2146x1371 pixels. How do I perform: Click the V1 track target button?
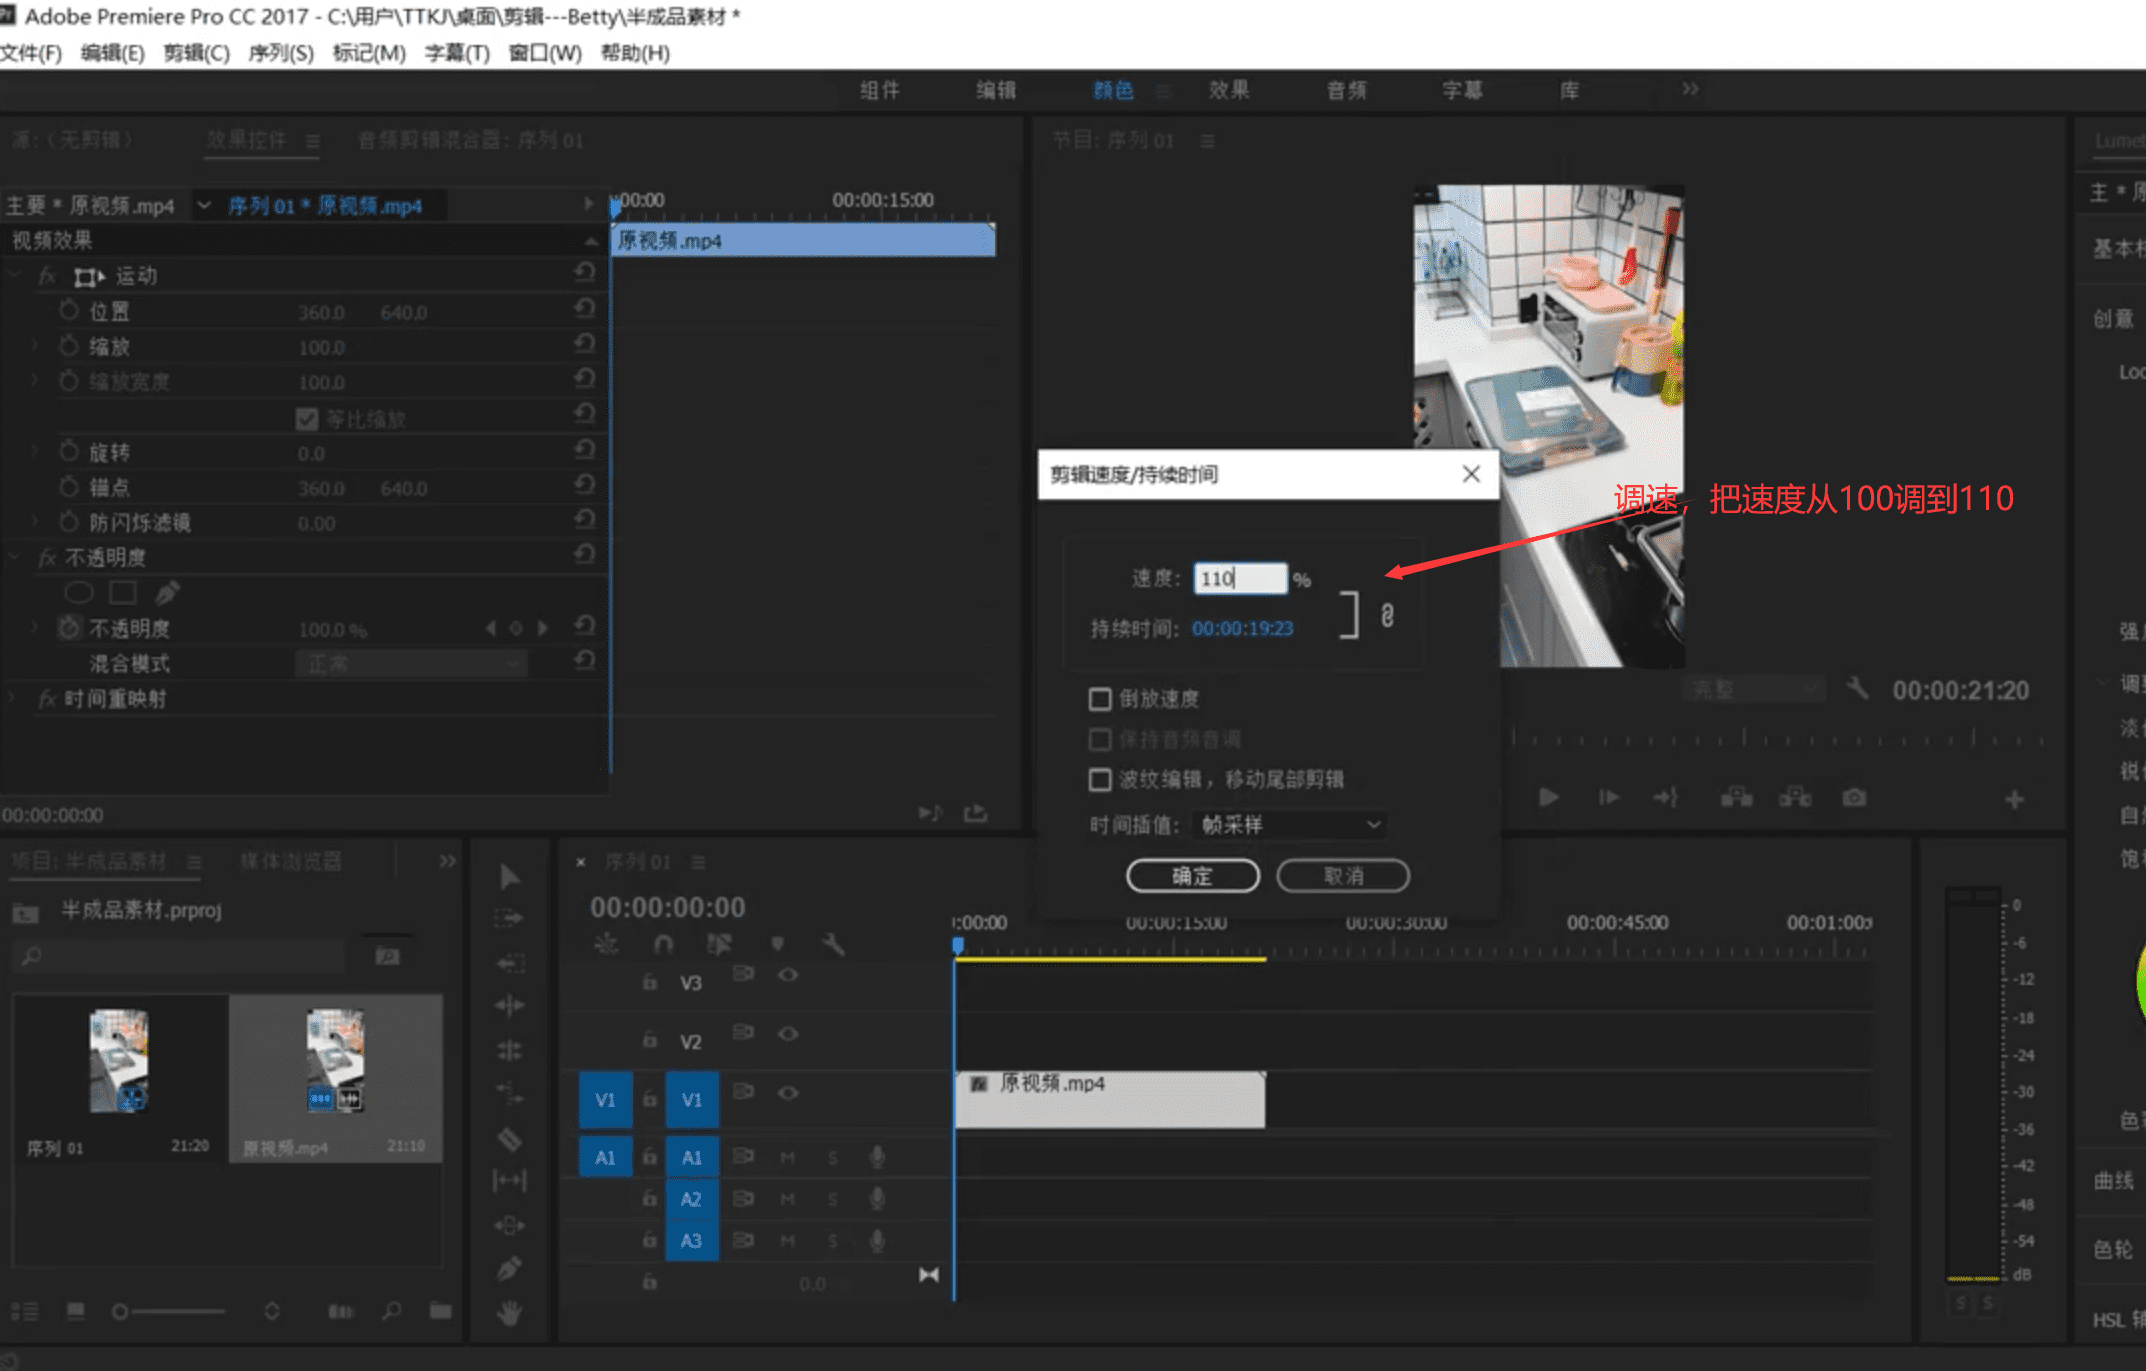coord(692,1099)
